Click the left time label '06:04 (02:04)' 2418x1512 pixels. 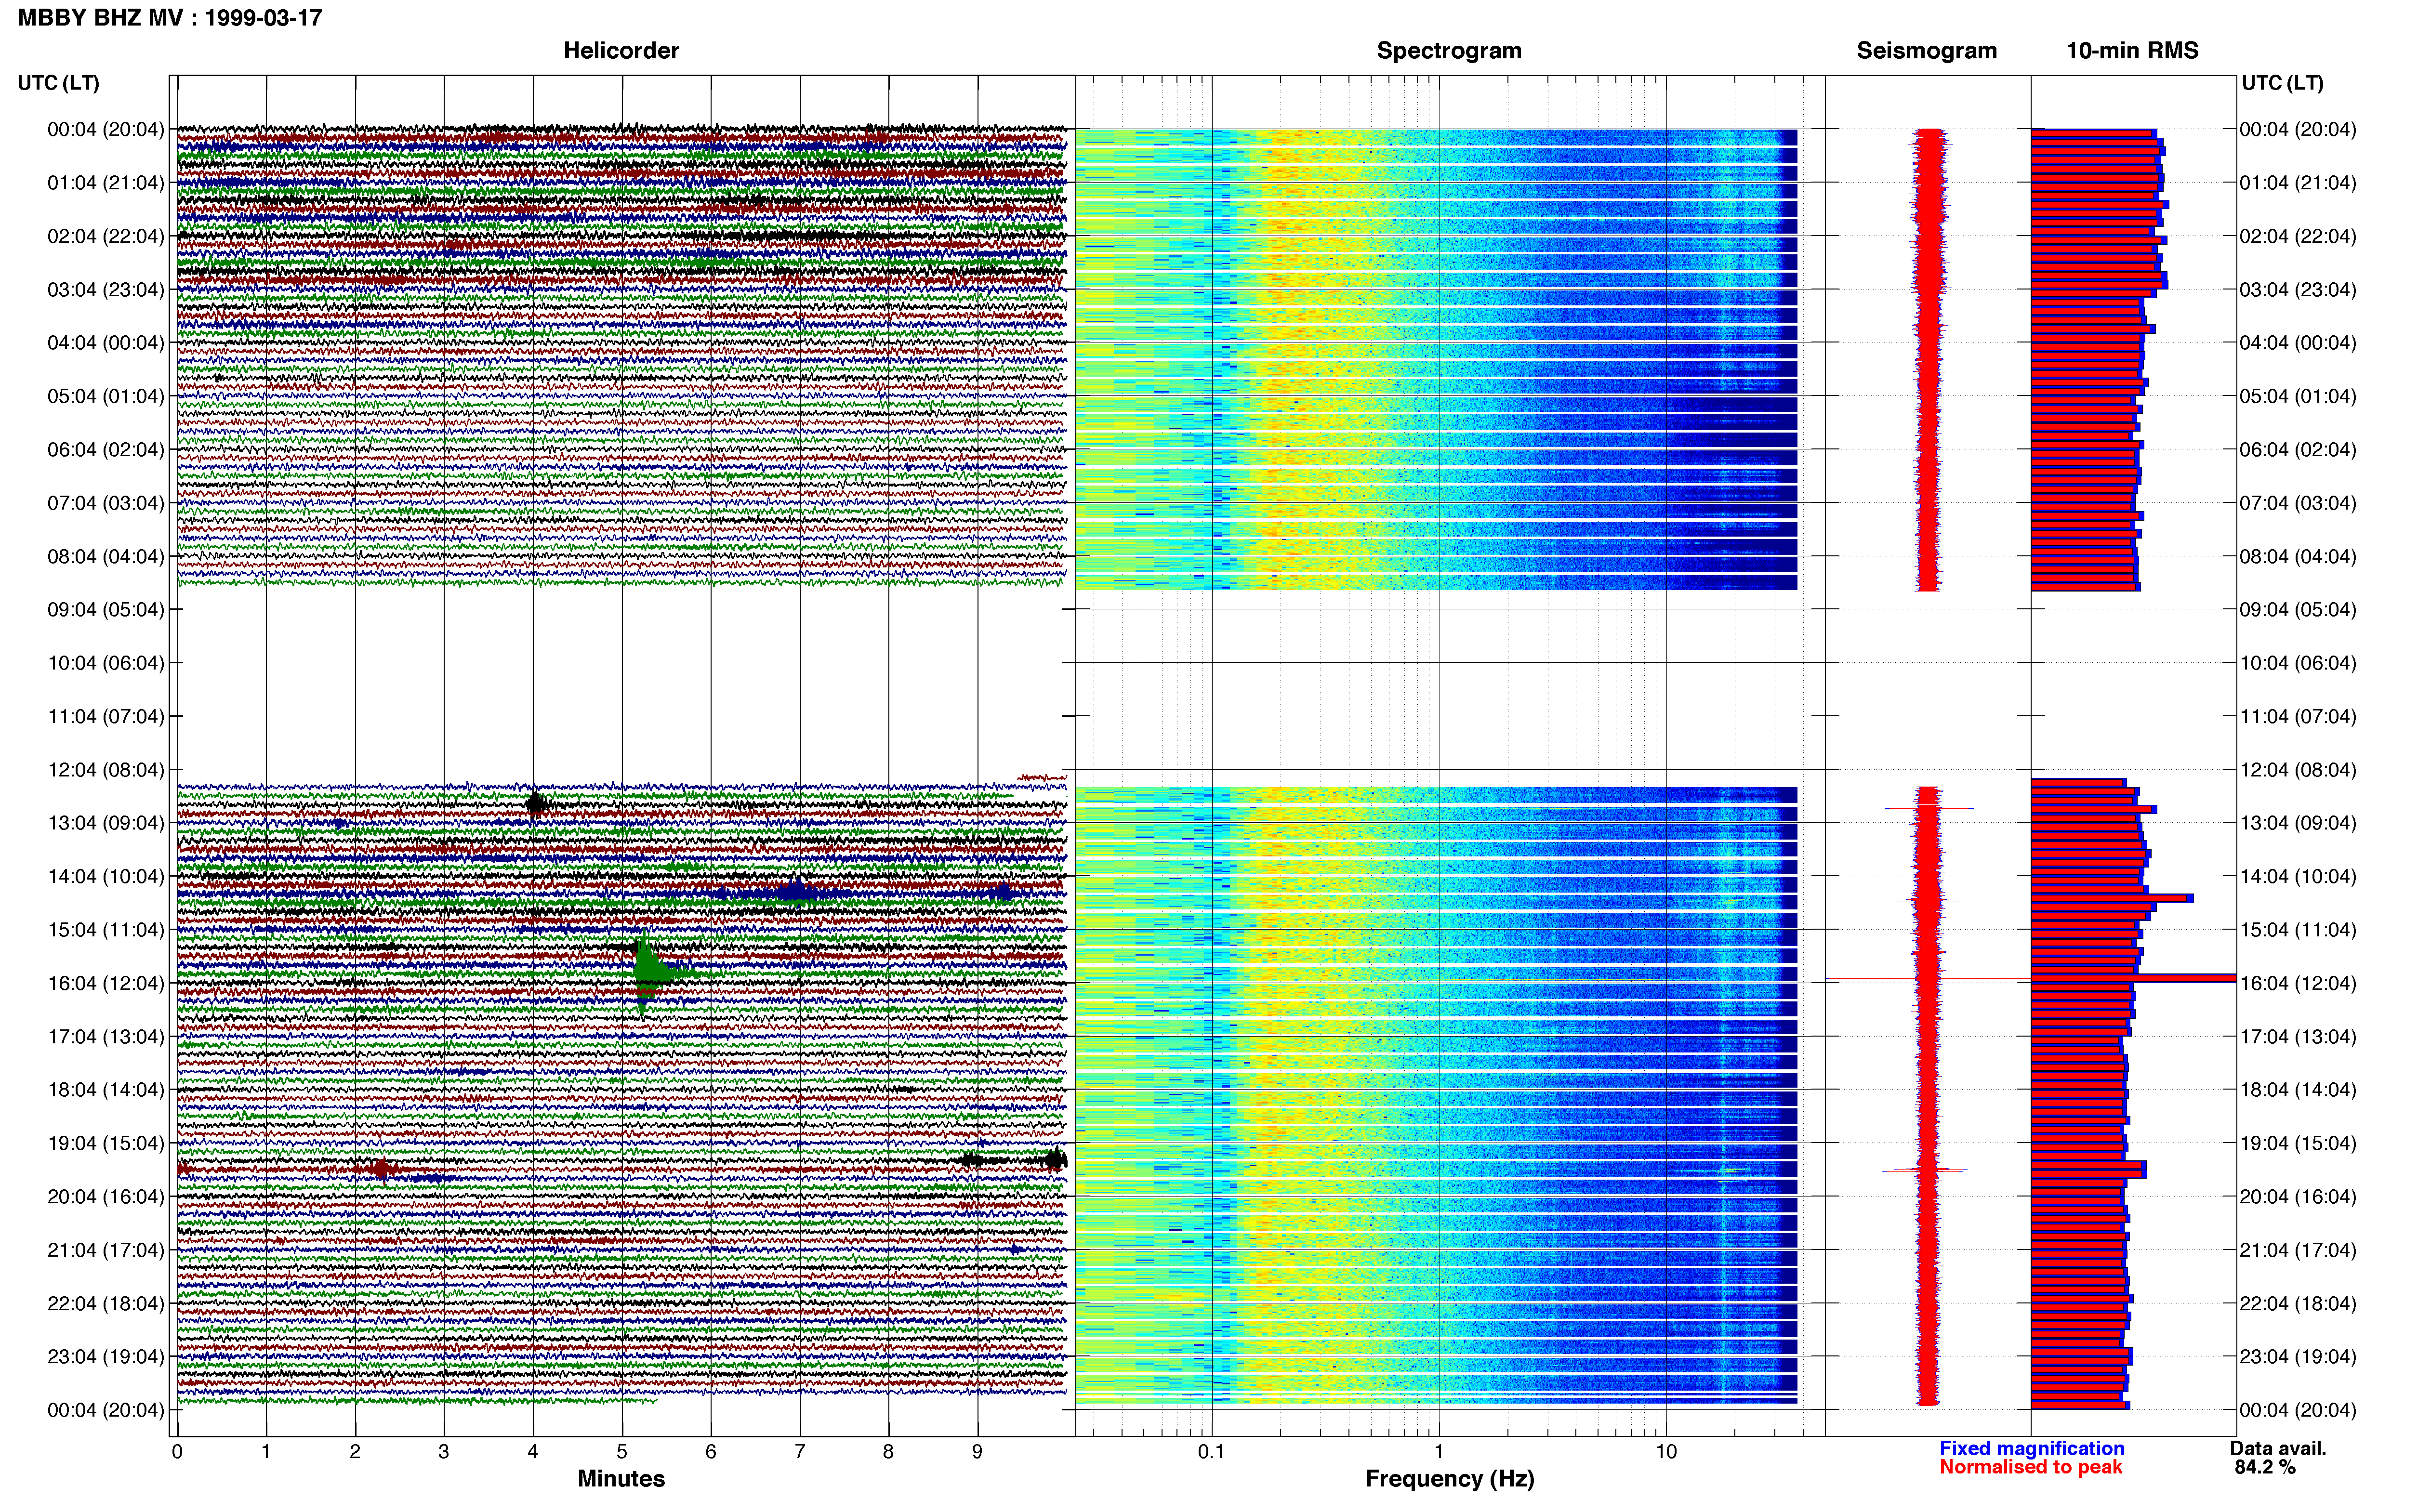click(x=106, y=449)
